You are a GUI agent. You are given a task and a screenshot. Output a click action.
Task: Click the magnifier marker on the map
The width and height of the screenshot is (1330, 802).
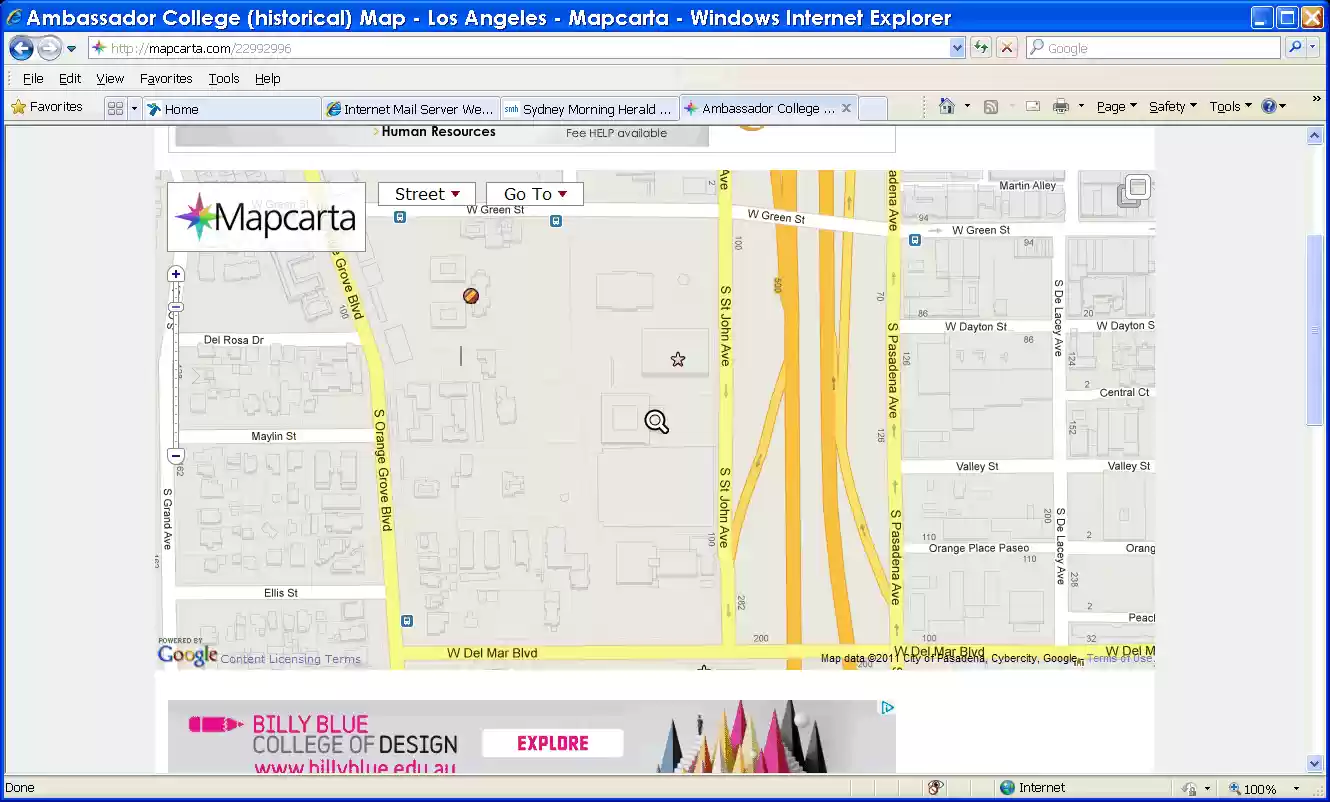(656, 422)
